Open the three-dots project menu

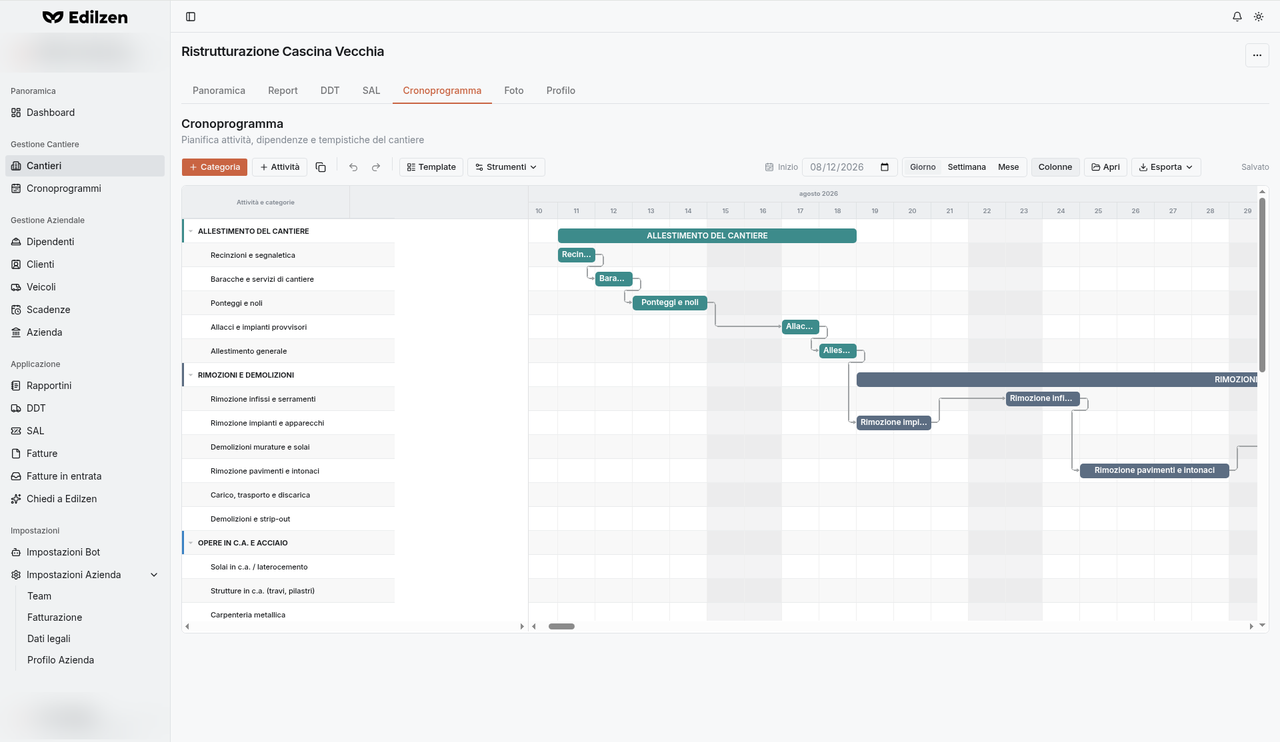[1257, 56]
